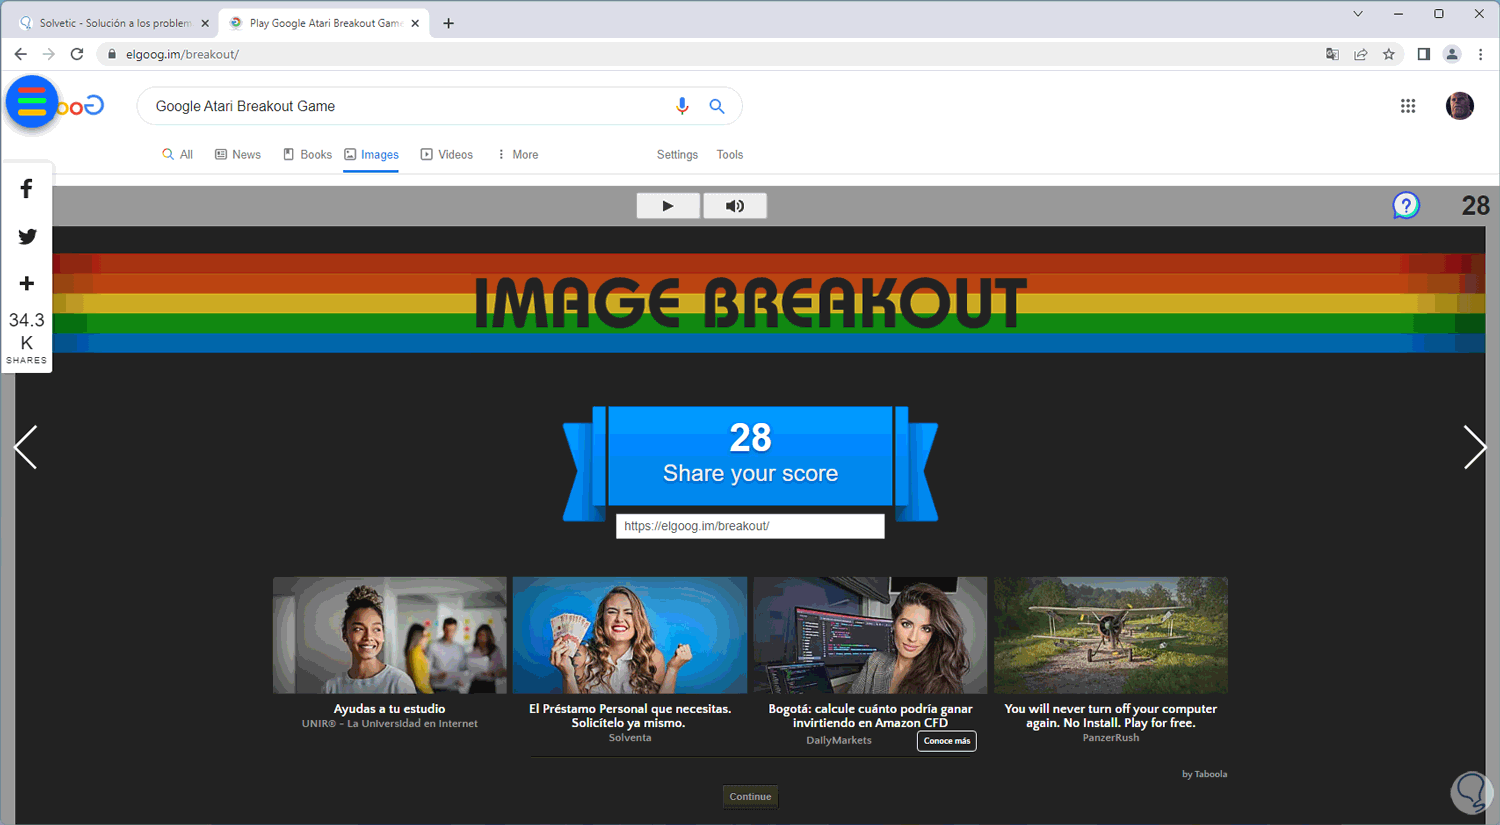
Task: Switch to the Videos search tab
Action: (447, 155)
